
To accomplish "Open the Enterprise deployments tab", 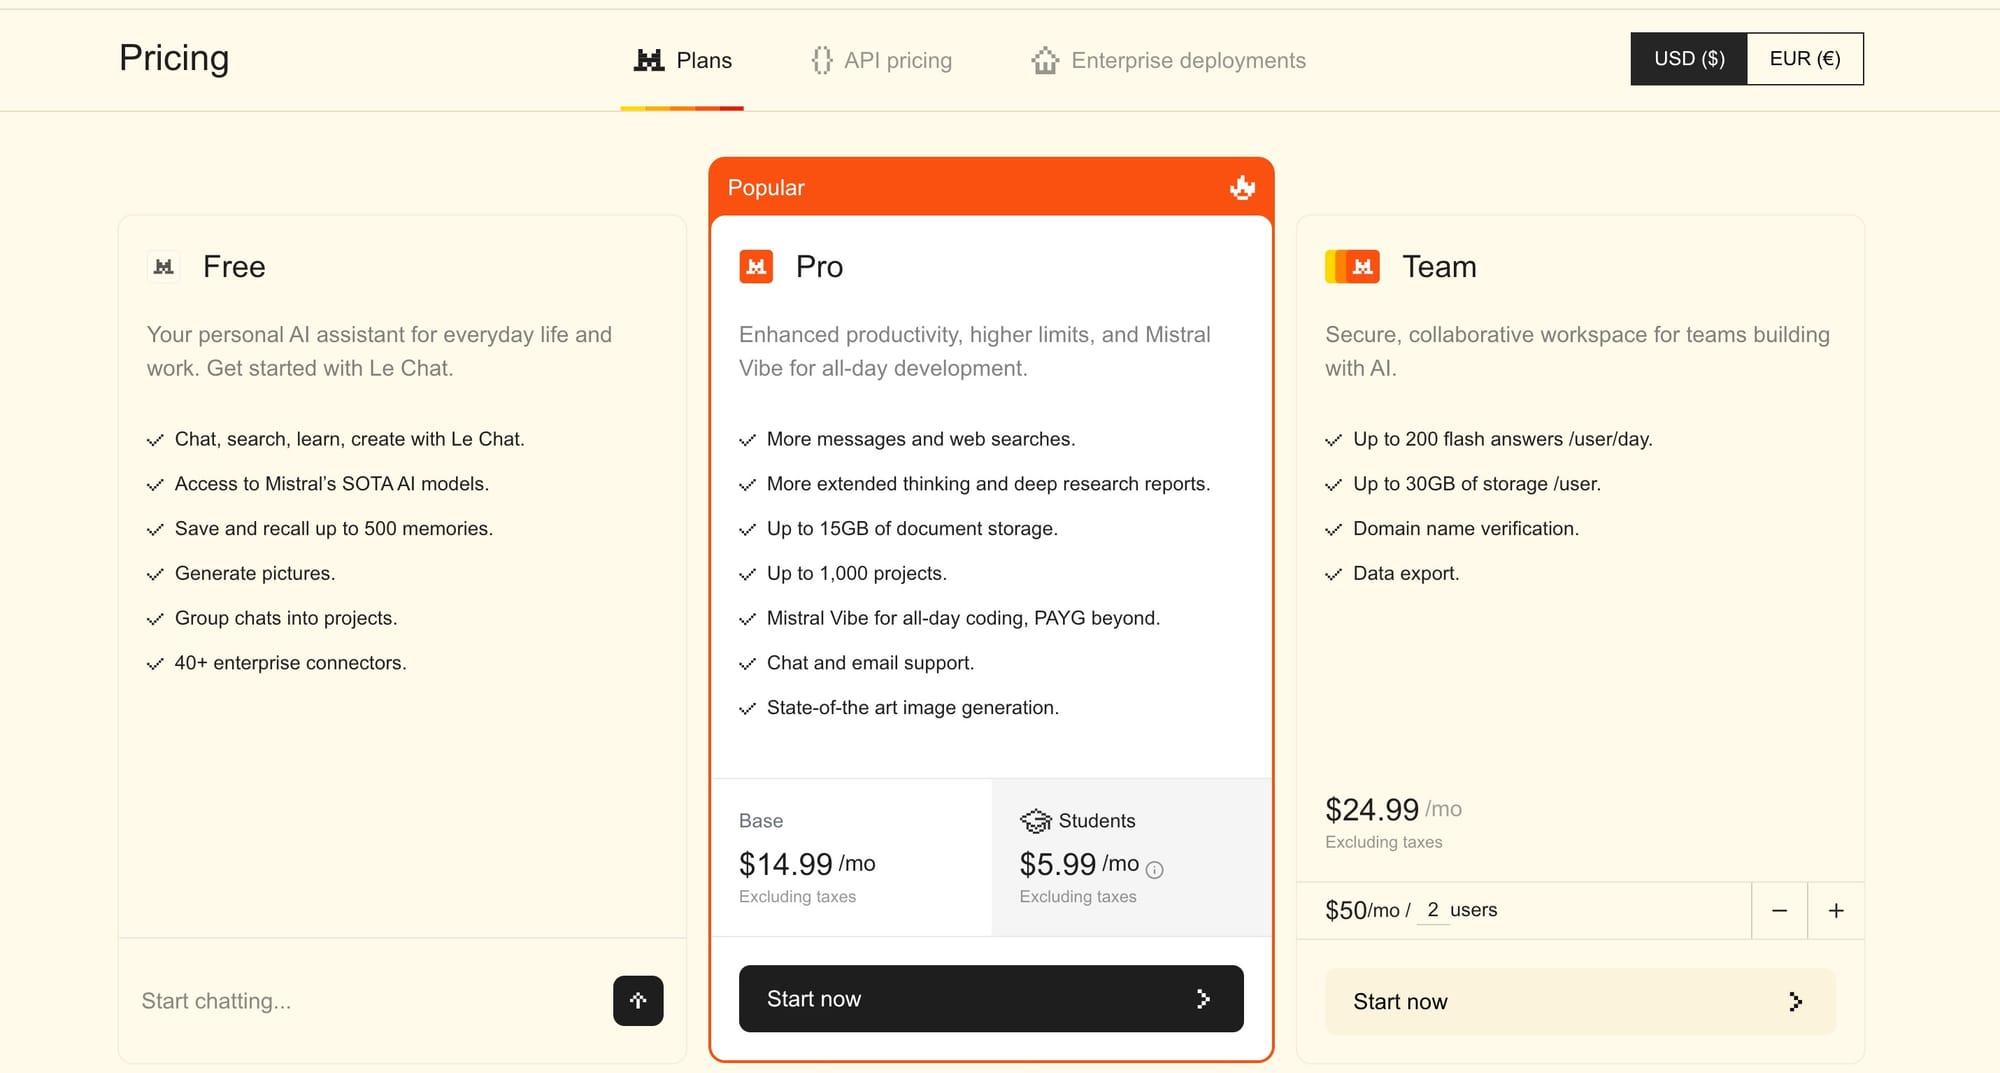I will pos(1168,61).
